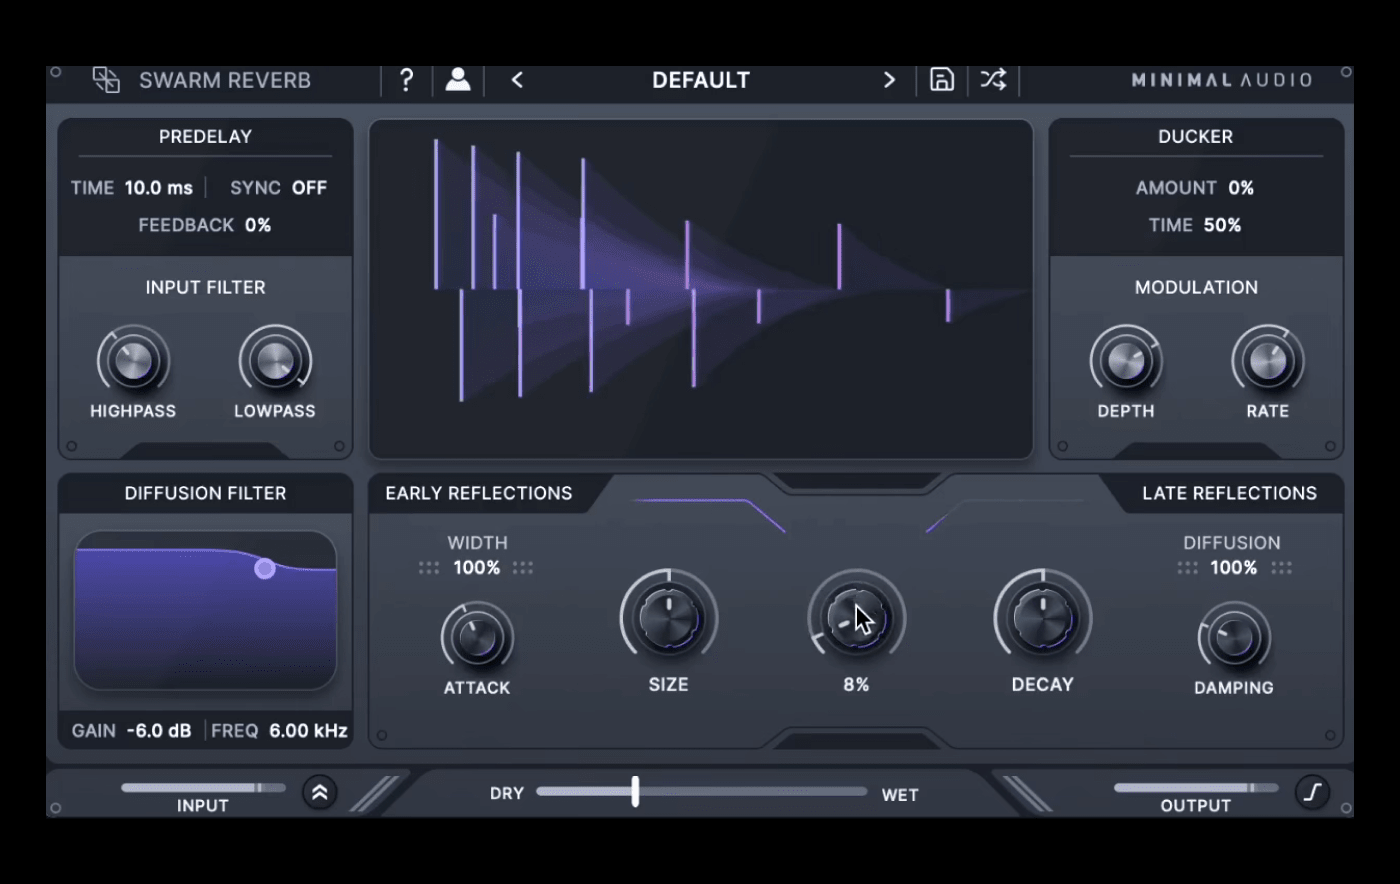Screen dimensions: 1400x884
Task: Adjust the HIGHPASS knob
Action: 133,361
